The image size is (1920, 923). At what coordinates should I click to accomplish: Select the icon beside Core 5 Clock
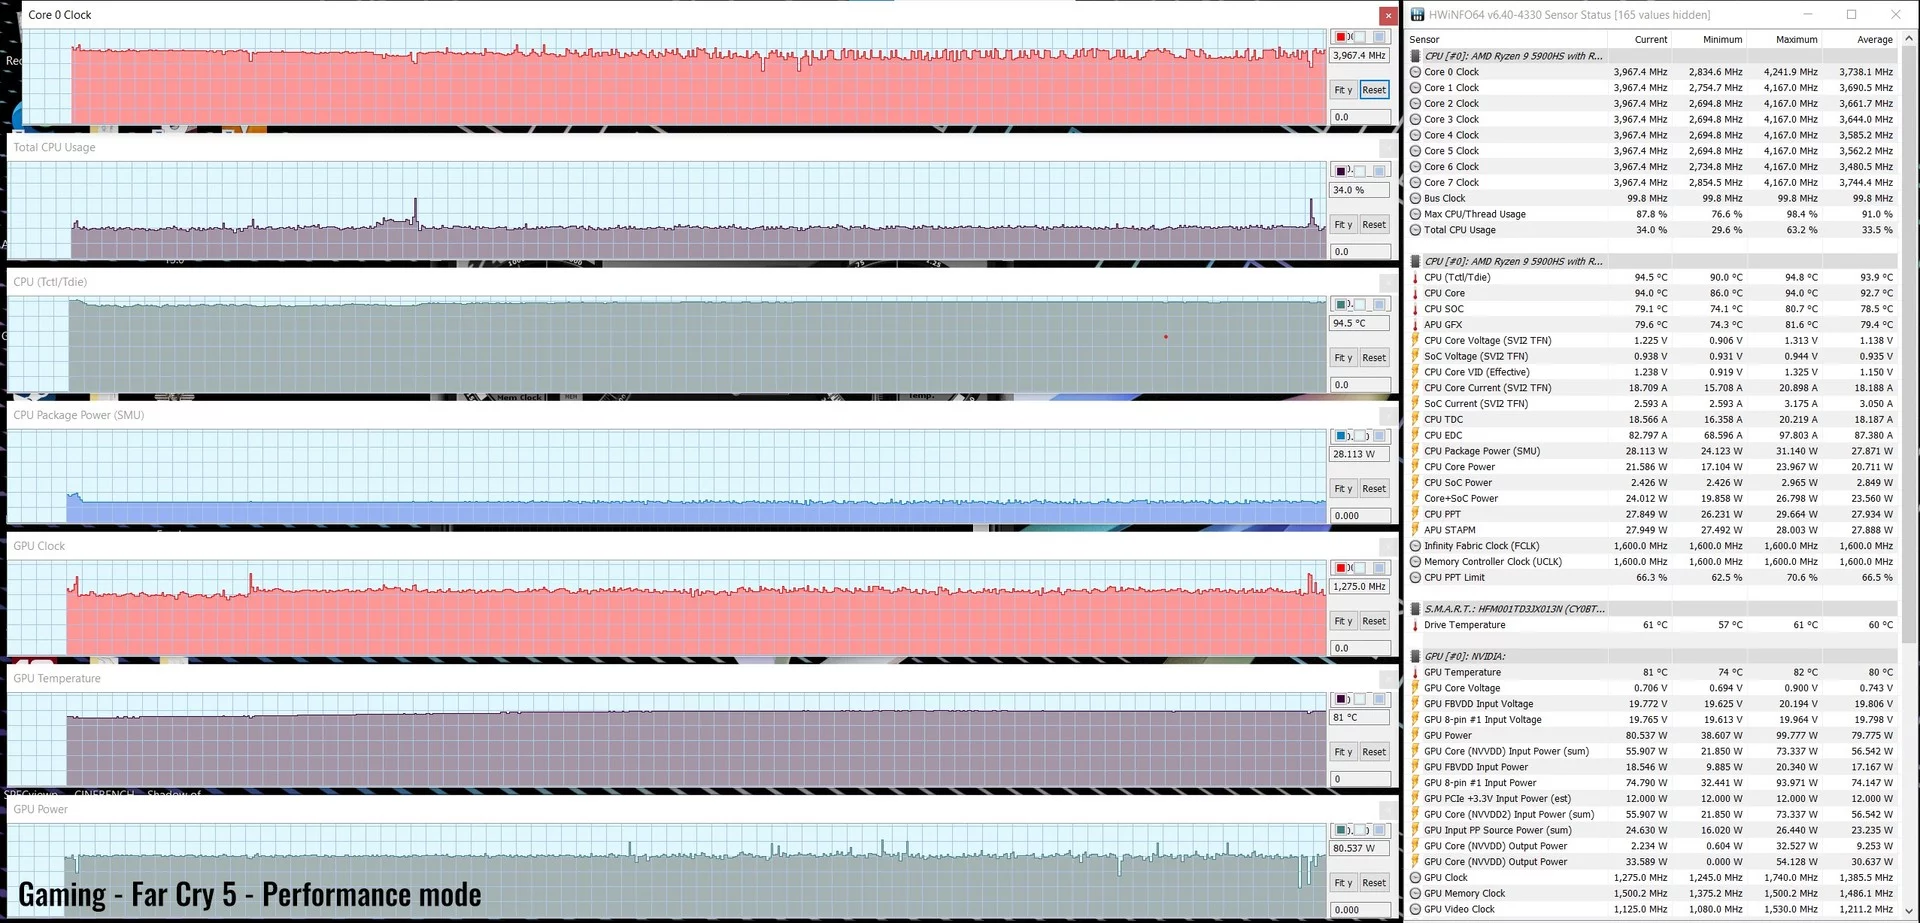[x=1415, y=151]
